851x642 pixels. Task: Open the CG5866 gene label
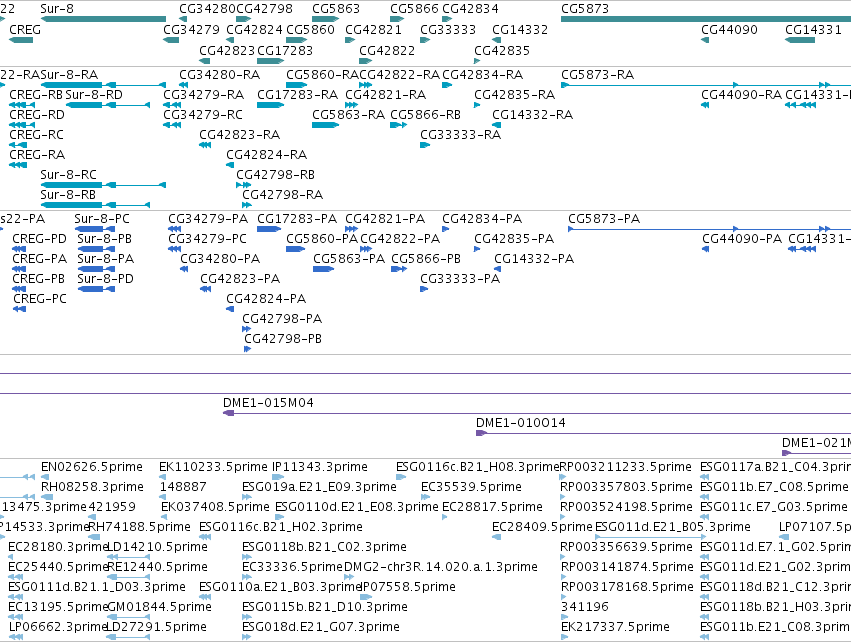(x=414, y=9)
